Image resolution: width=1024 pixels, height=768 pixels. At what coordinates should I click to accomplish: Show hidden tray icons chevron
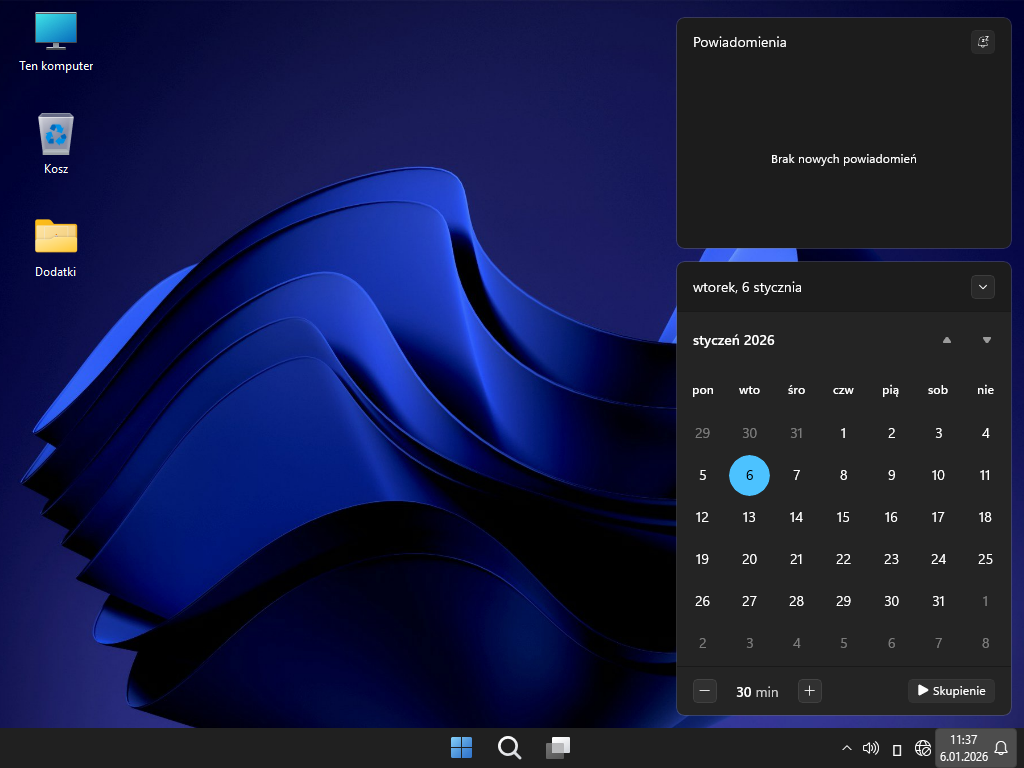click(847, 748)
